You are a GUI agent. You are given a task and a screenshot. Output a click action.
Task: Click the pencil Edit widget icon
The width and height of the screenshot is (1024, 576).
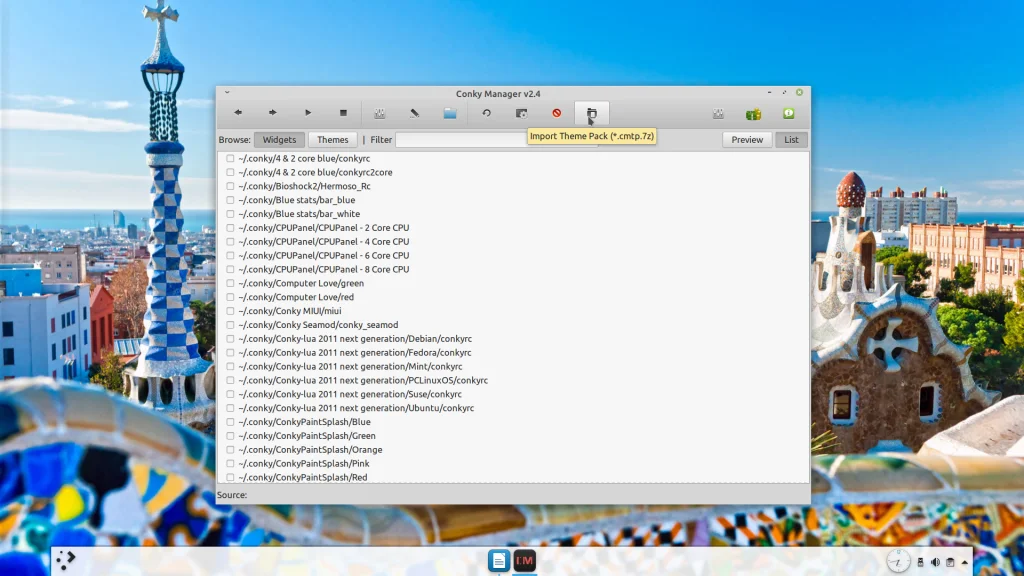415,113
